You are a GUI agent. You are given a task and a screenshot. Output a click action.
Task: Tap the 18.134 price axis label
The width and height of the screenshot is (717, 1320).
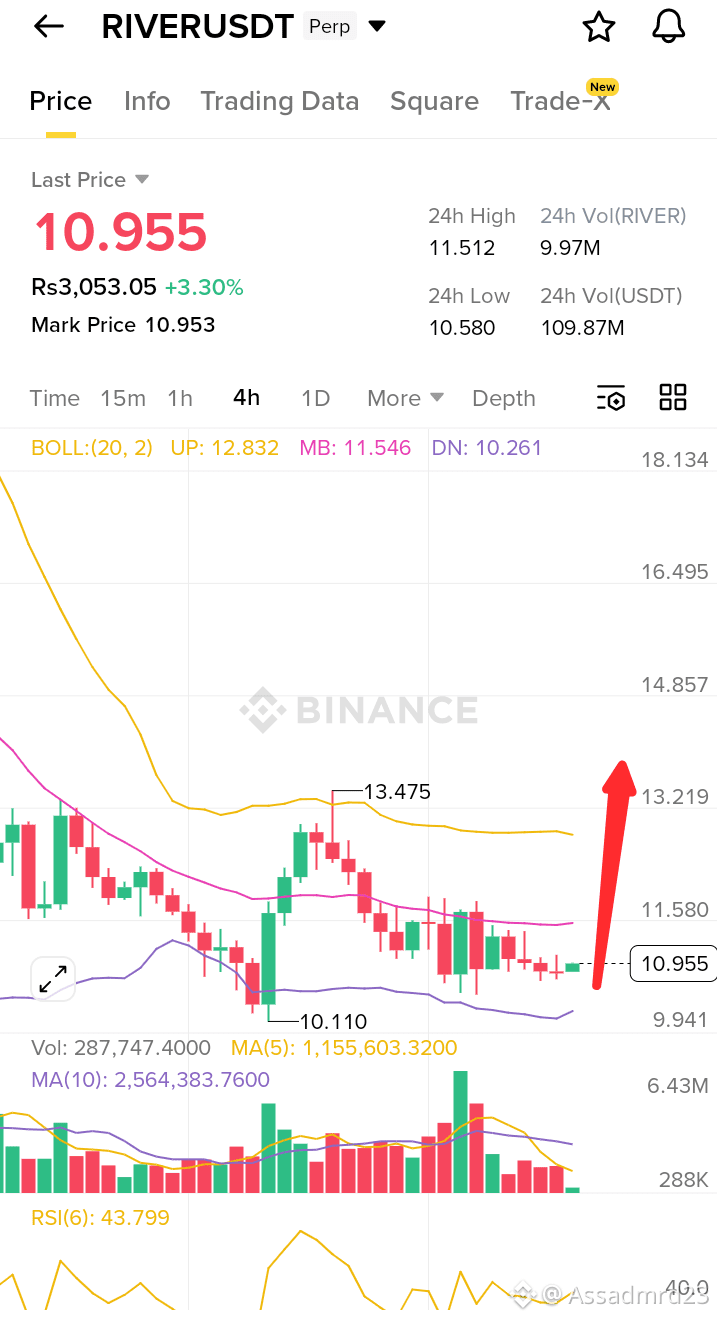pyautogui.click(x=675, y=460)
